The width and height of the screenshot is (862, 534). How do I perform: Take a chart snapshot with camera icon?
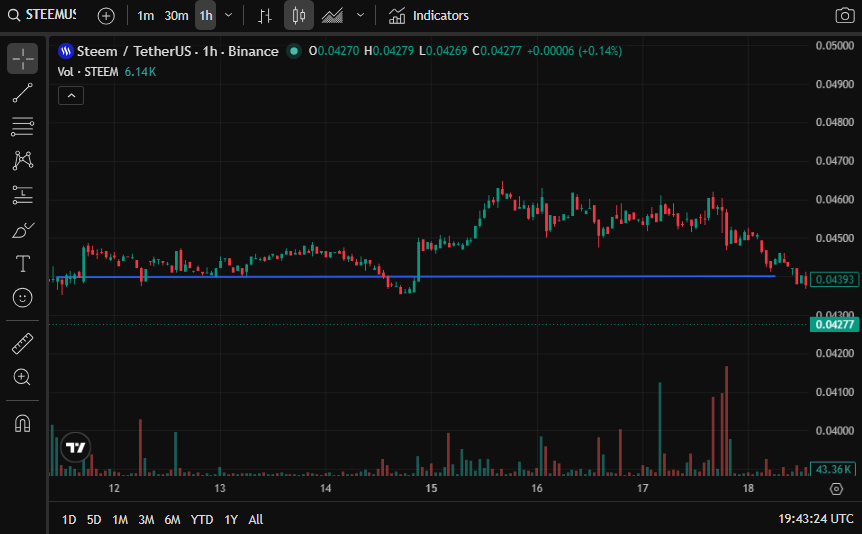[844, 15]
